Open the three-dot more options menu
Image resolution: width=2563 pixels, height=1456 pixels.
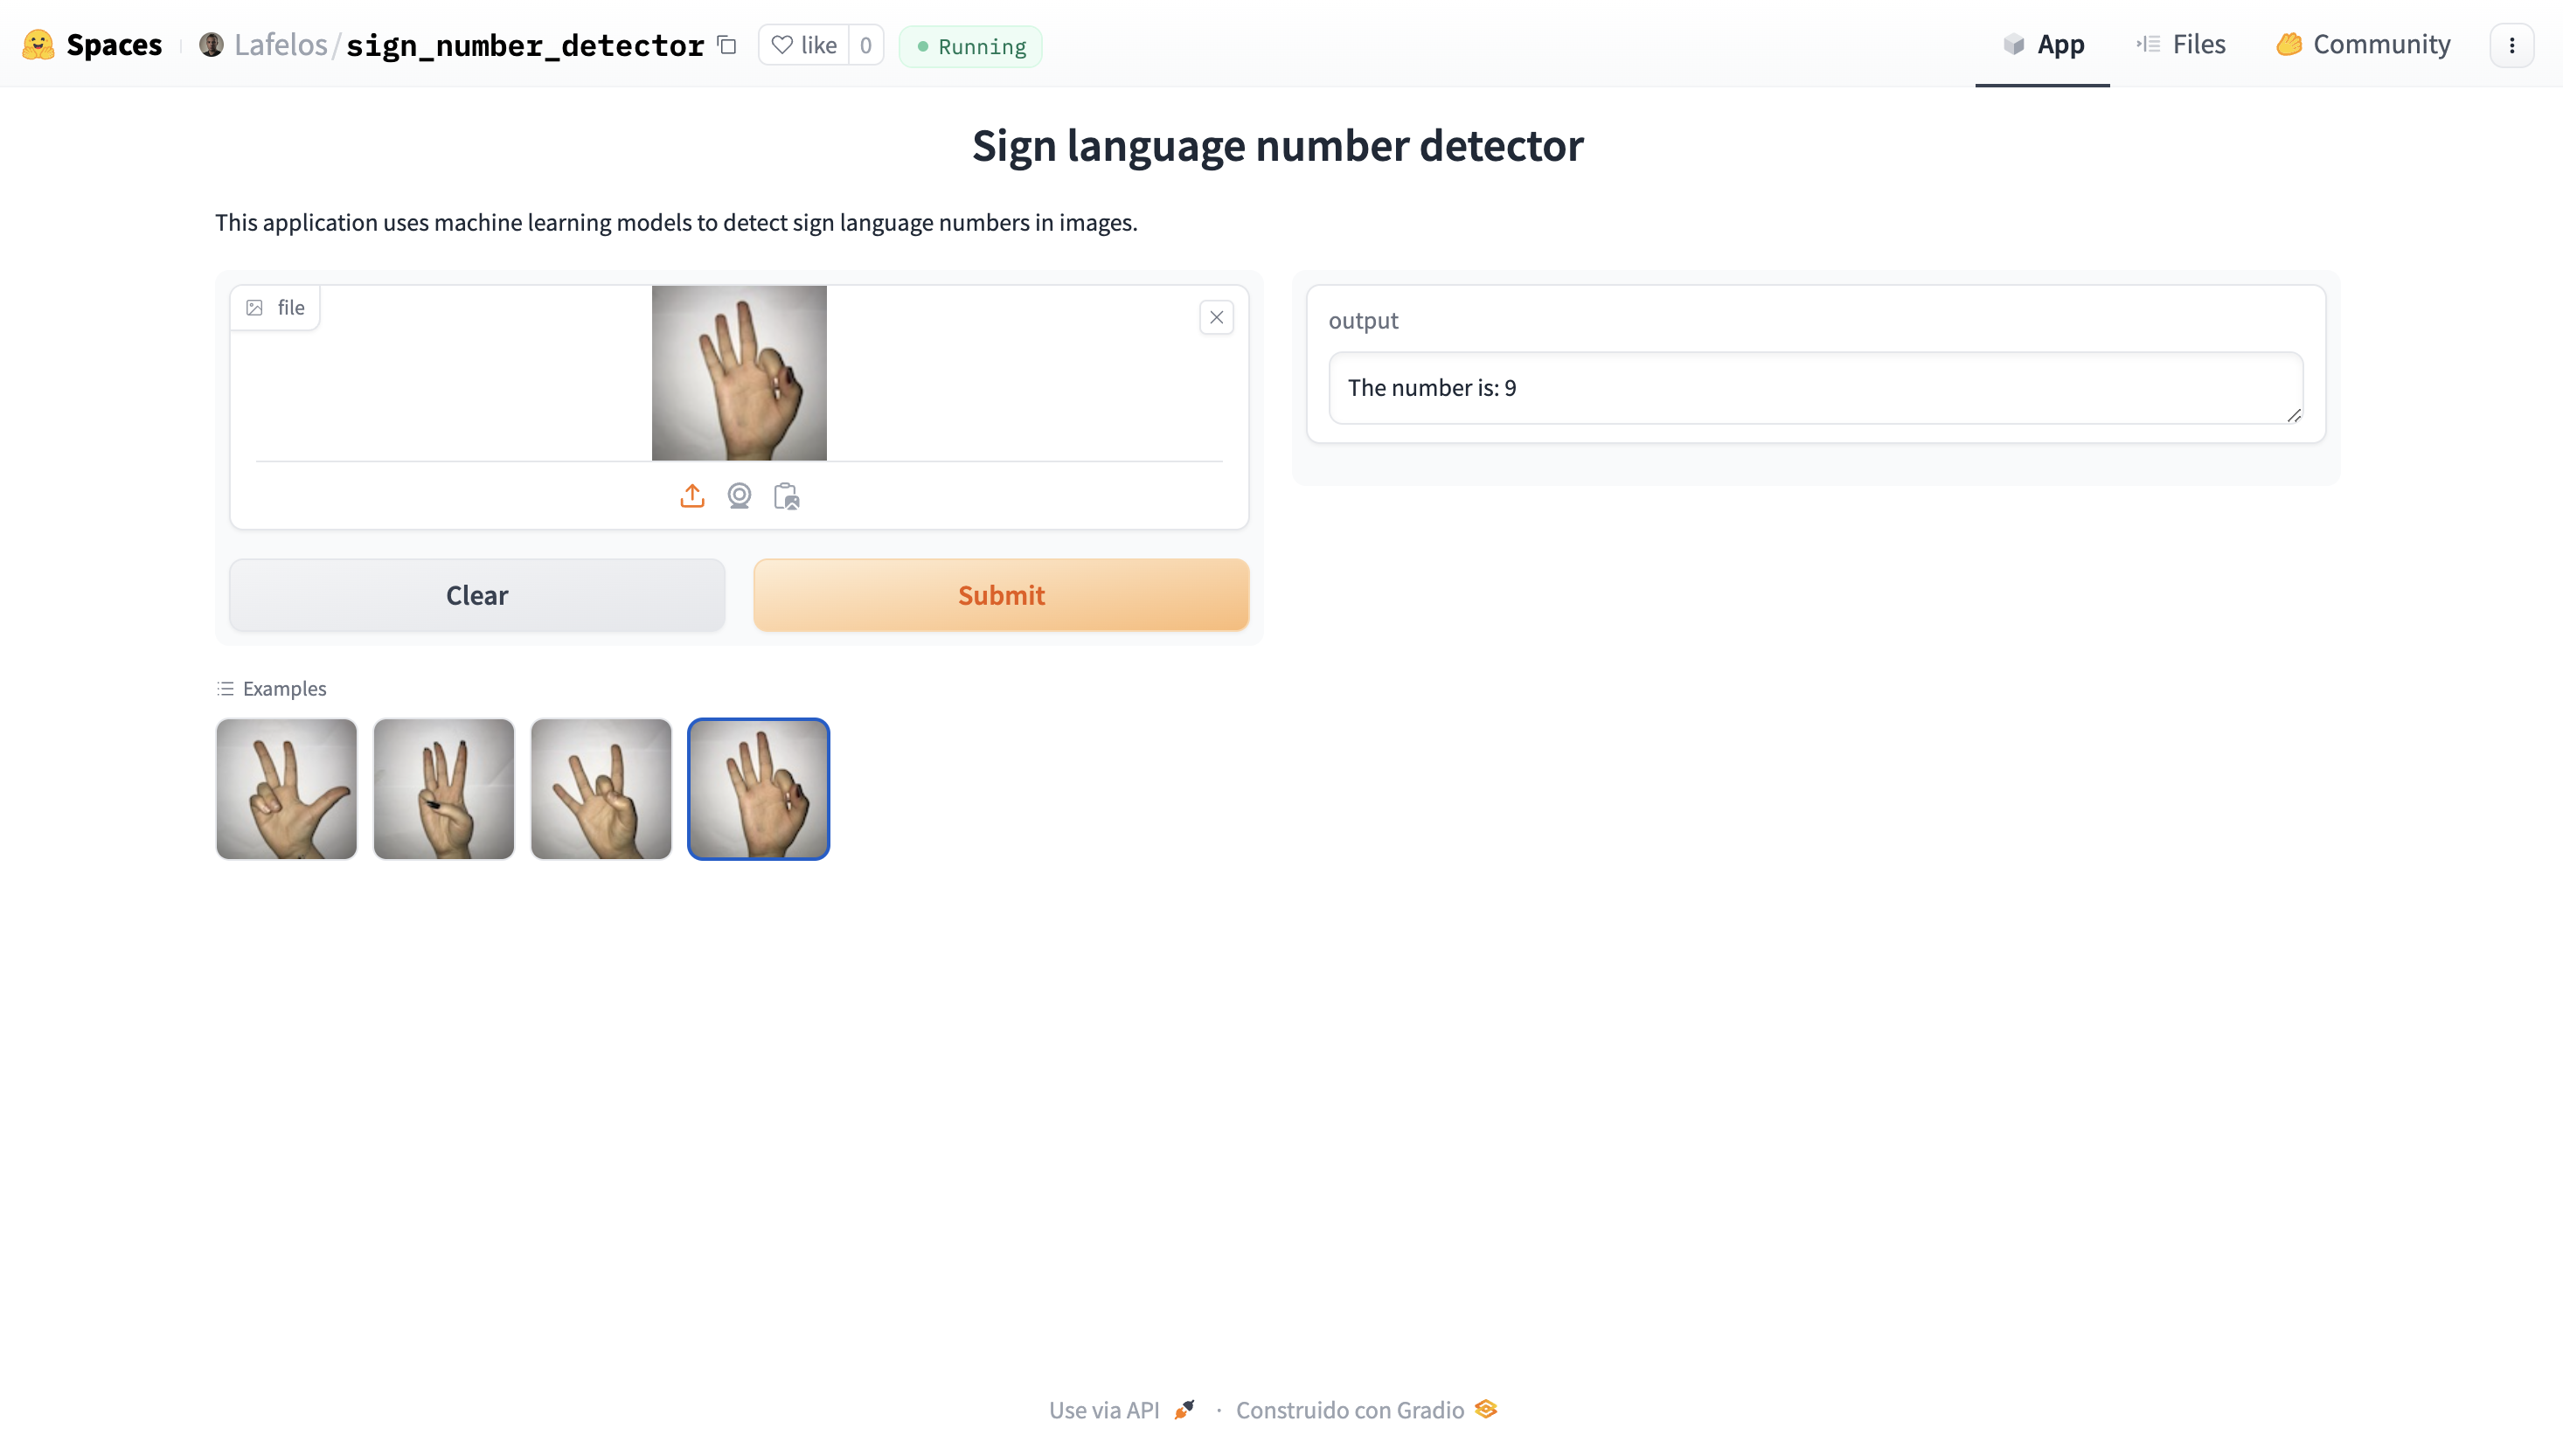2511,45
